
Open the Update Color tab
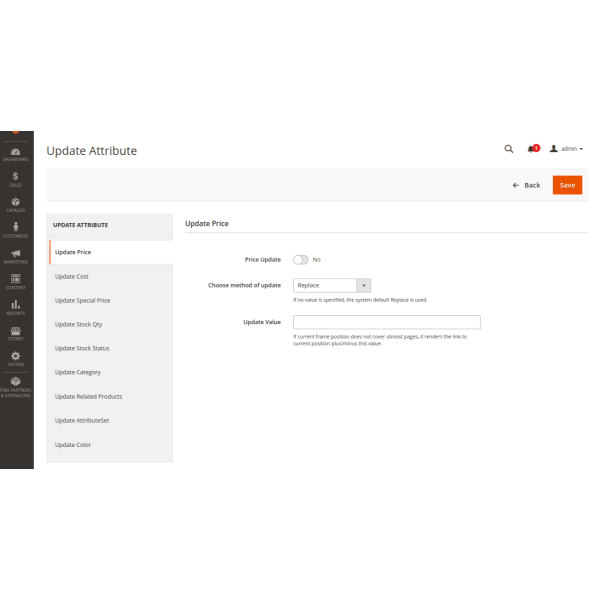tap(73, 445)
